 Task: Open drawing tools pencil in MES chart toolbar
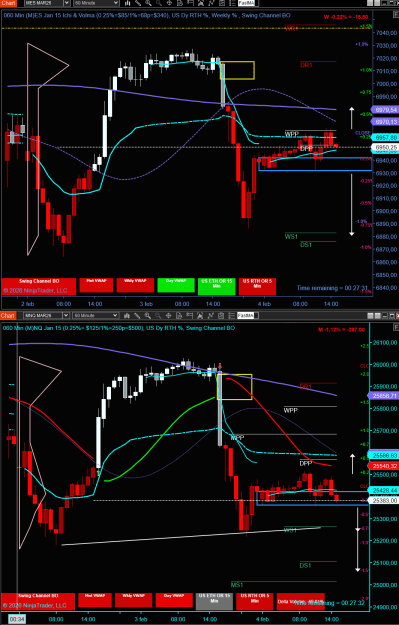click(138, 3)
